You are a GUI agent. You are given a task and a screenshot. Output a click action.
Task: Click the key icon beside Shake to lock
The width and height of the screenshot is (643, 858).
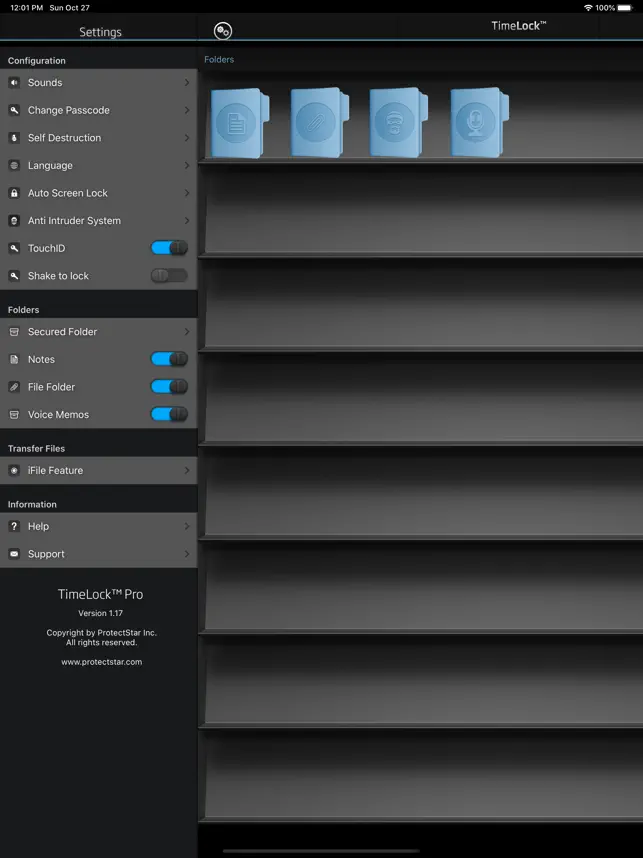(x=14, y=276)
